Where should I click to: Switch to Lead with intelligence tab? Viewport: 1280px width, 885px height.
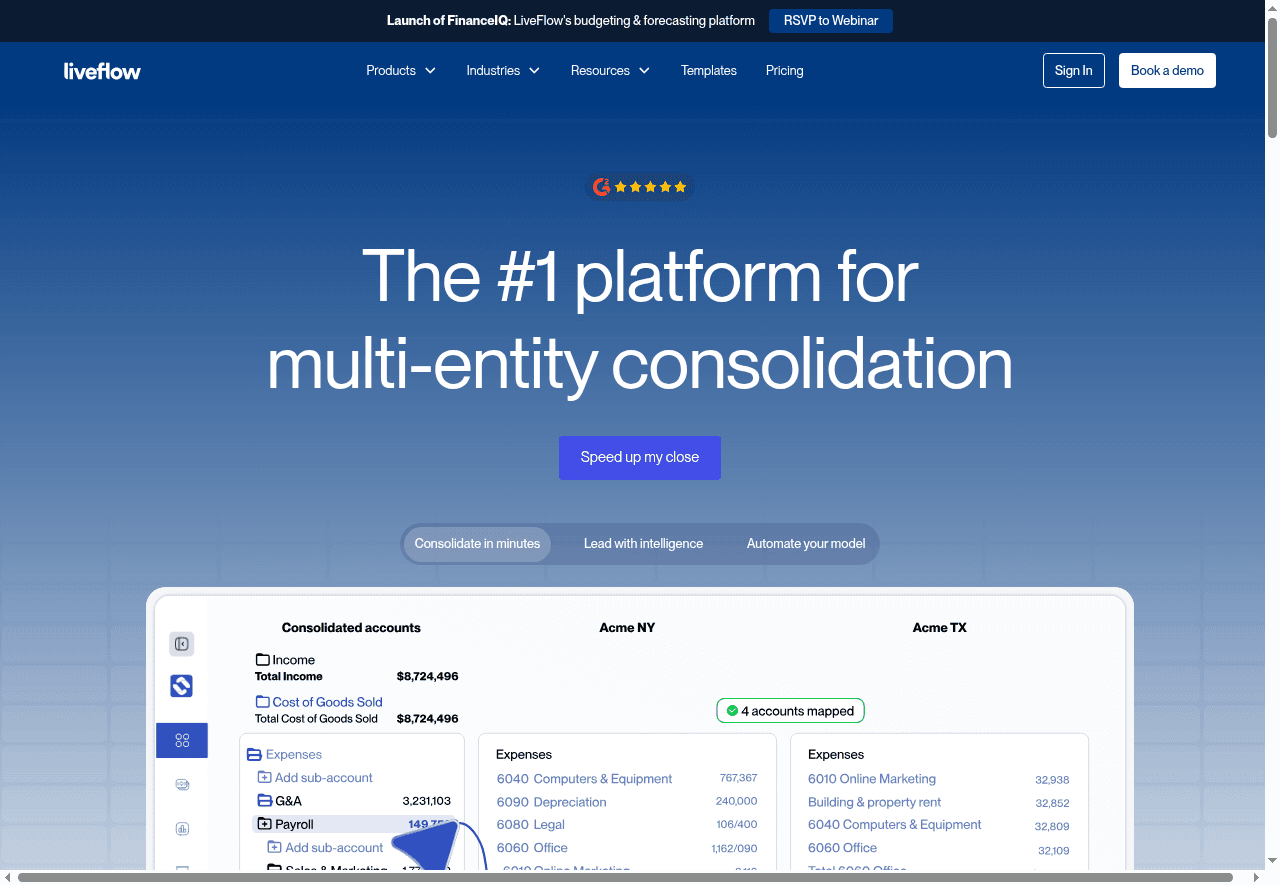pos(643,544)
